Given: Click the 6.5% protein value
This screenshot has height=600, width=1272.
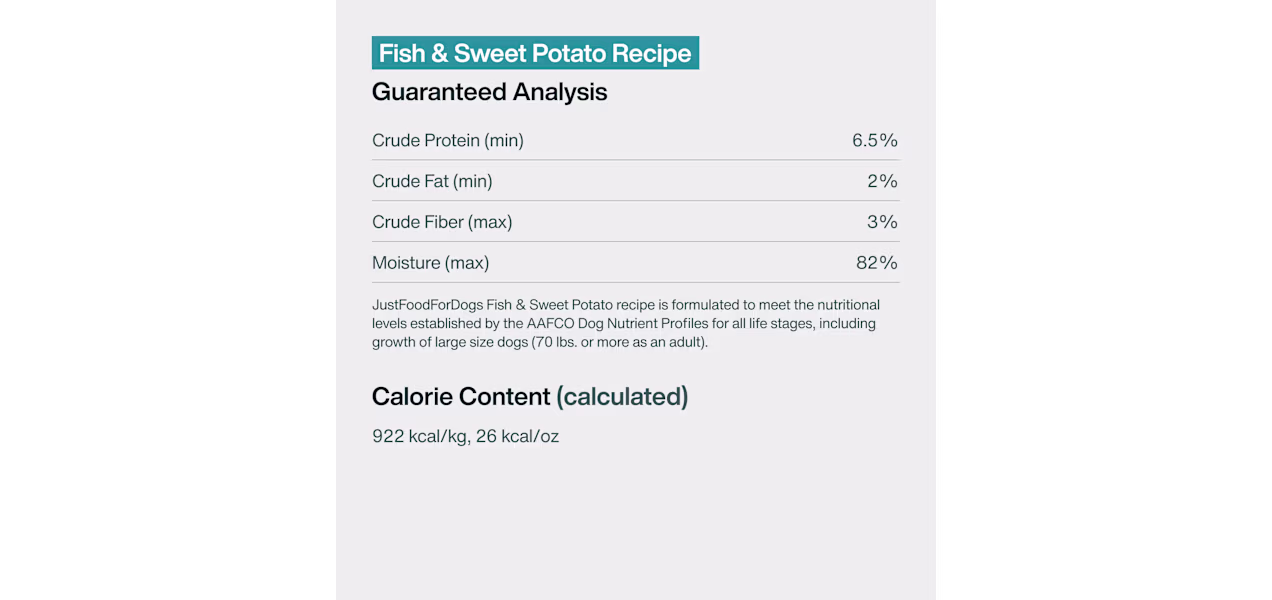Looking at the screenshot, I should coord(875,141).
